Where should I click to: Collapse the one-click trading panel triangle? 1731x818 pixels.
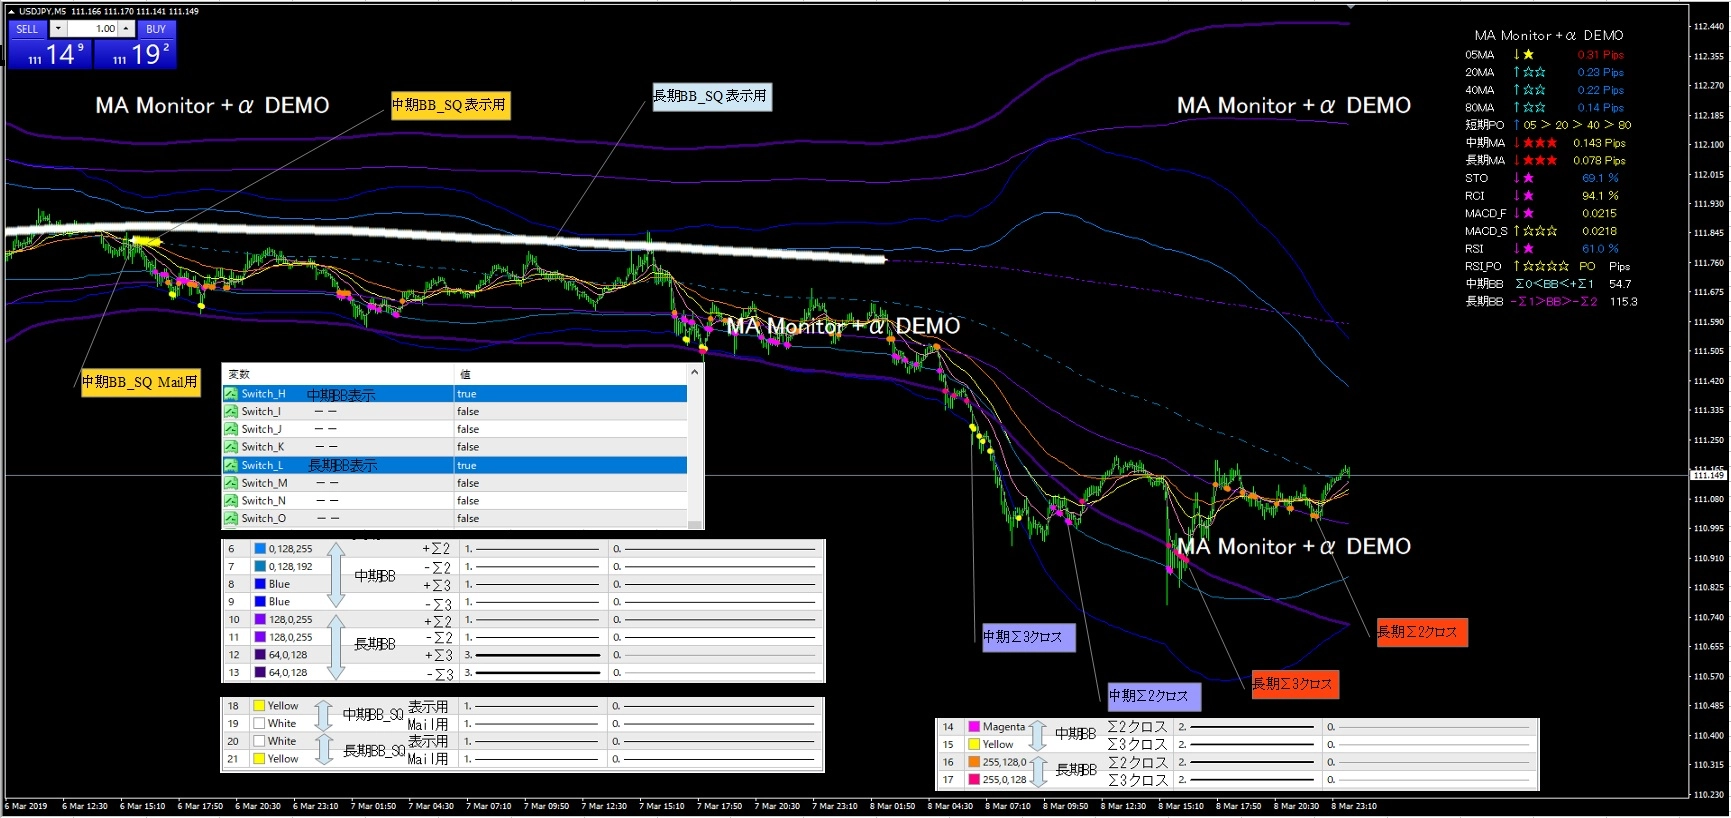coord(11,11)
